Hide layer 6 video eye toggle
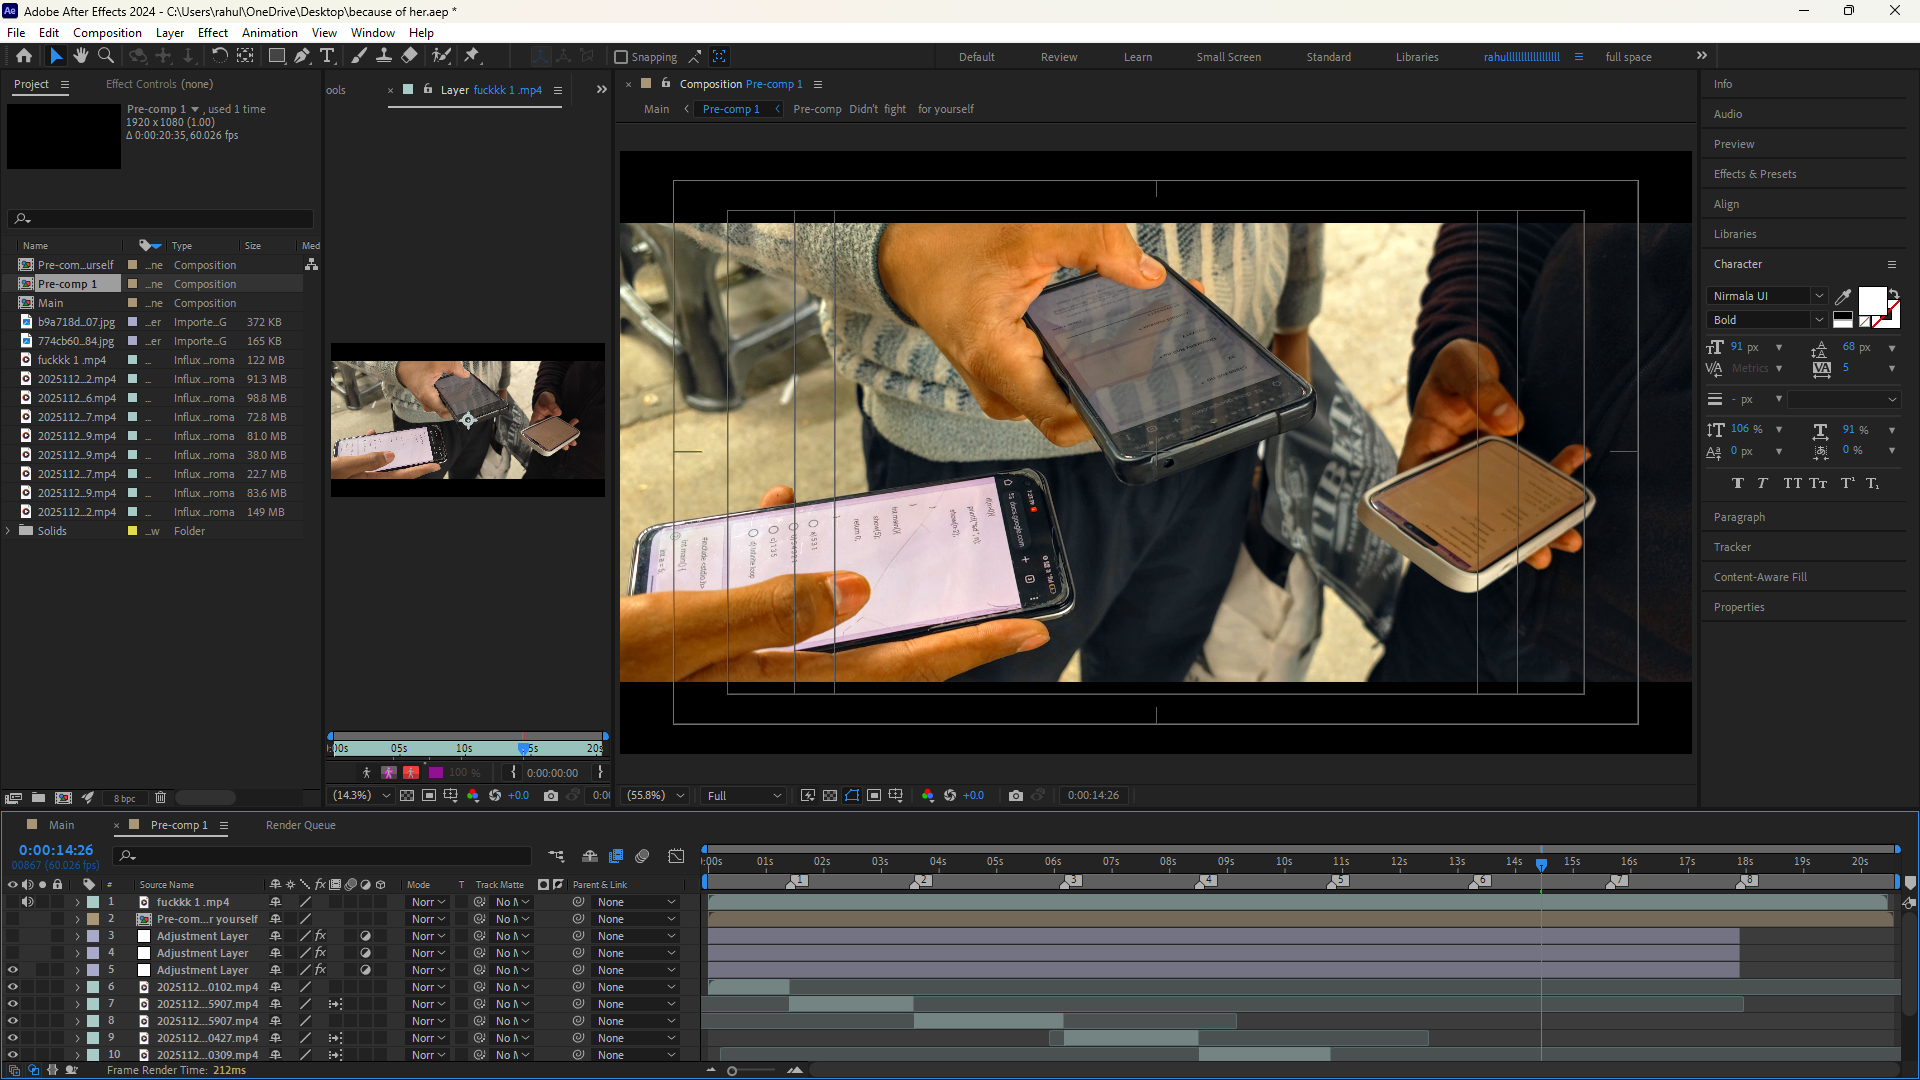1920x1080 pixels. point(12,987)
